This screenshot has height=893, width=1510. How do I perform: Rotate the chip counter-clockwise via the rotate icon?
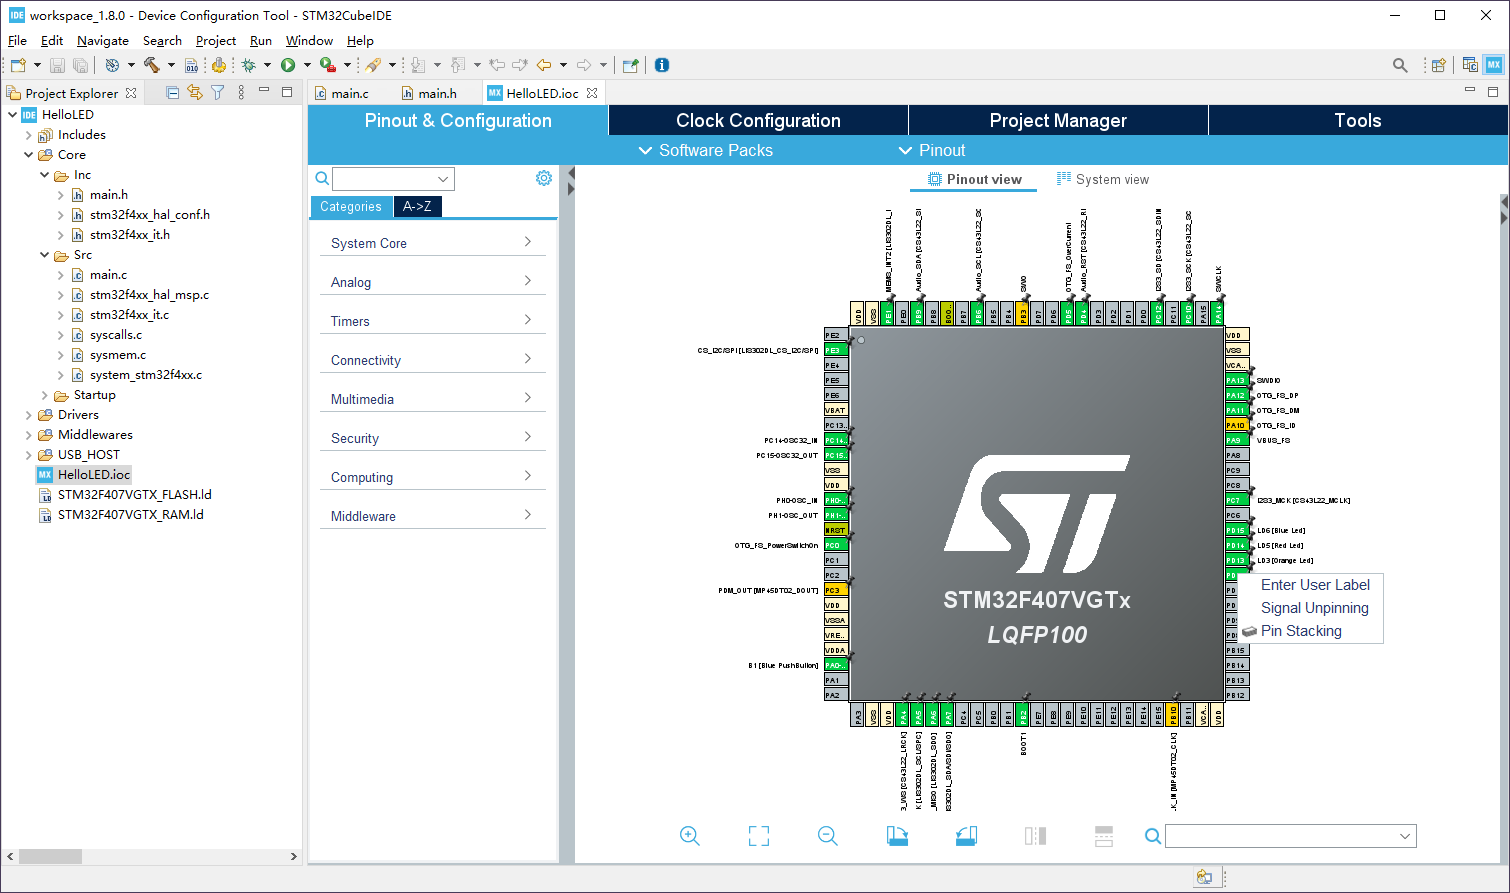tap(965, 835)
